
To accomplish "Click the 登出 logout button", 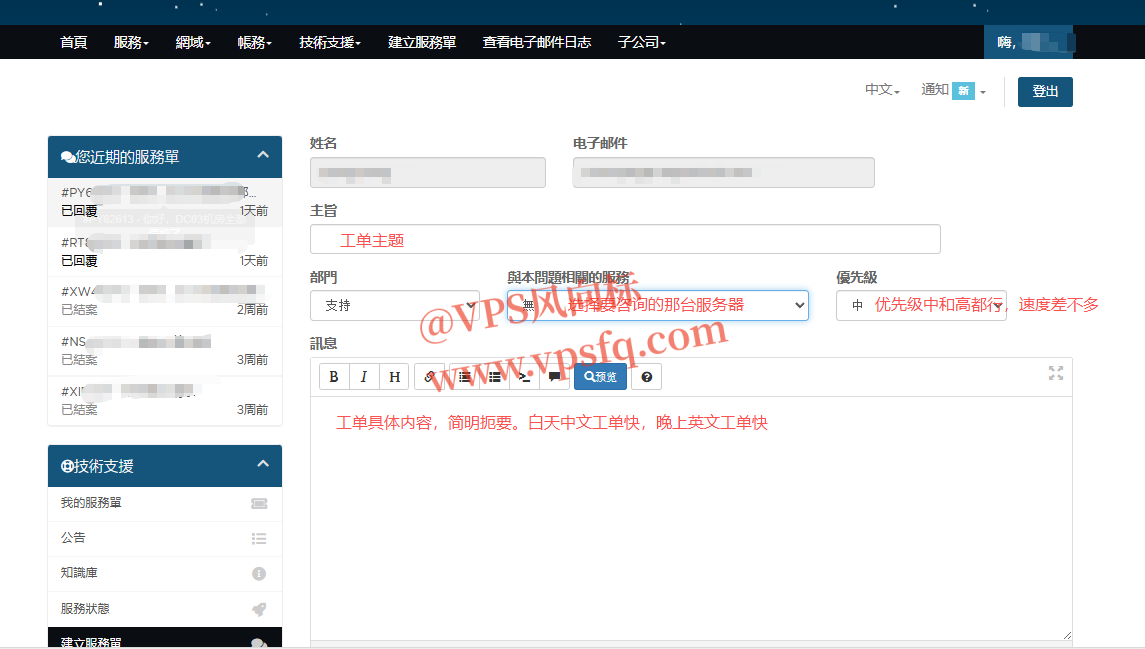I will (1045, 91).
